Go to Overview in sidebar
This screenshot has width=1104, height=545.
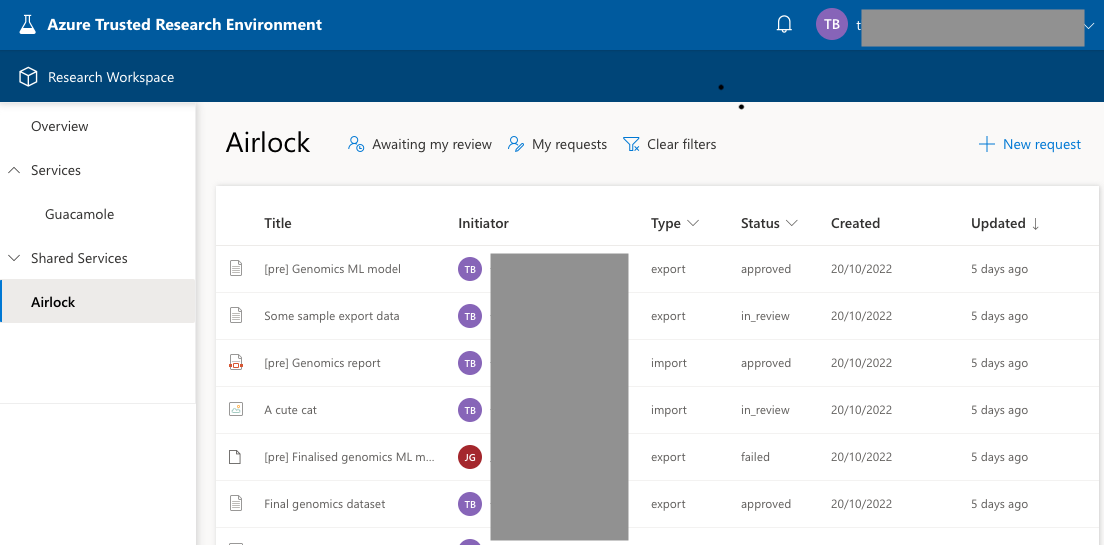[60, 126]
